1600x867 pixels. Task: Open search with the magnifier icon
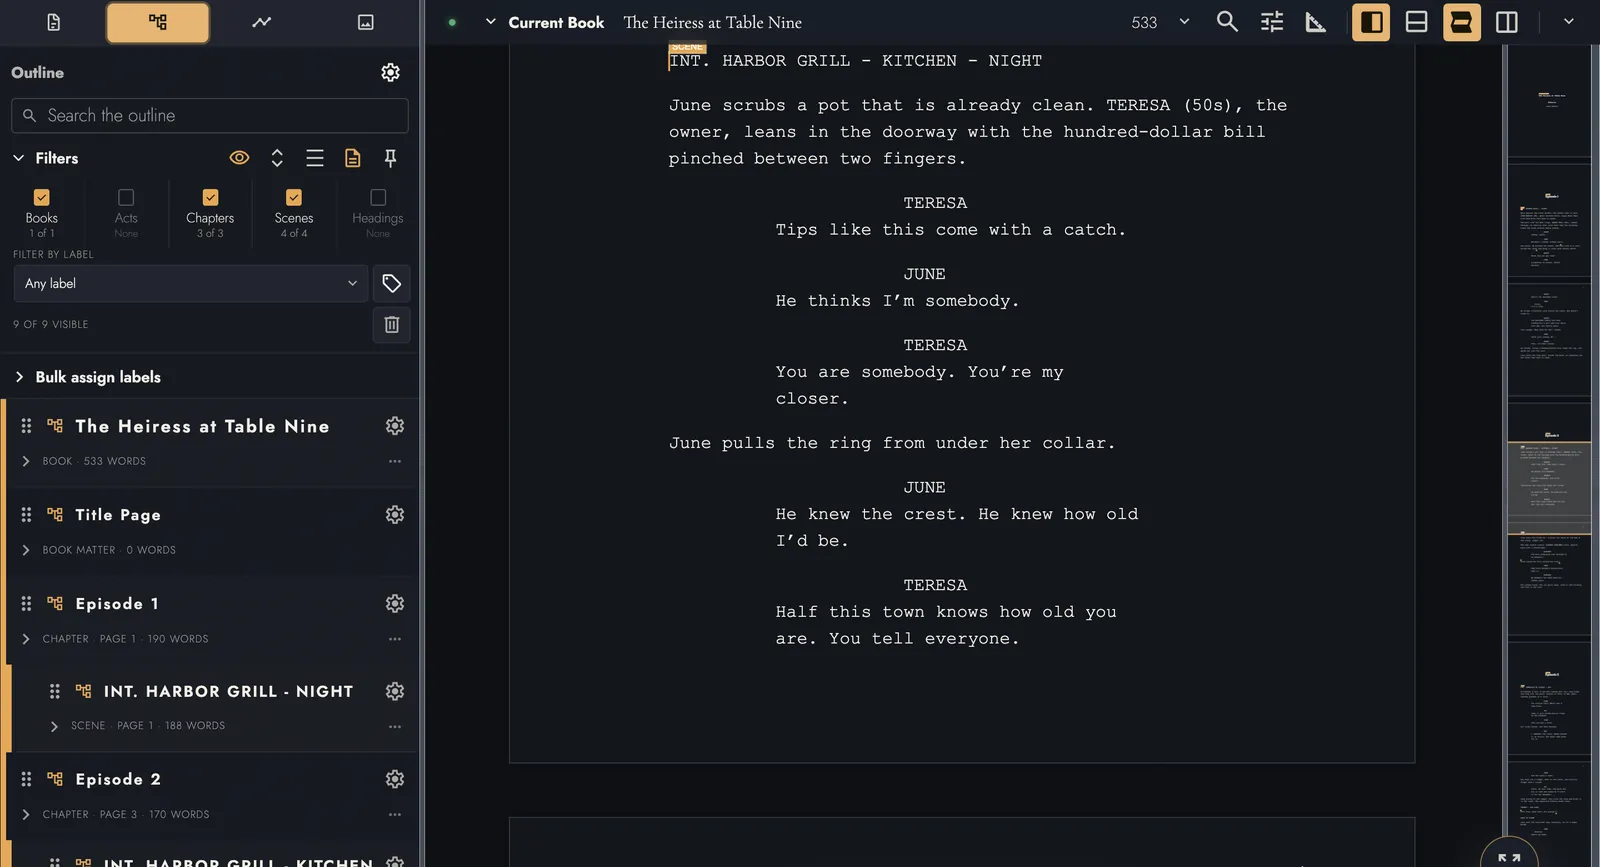coord(1227,22)
